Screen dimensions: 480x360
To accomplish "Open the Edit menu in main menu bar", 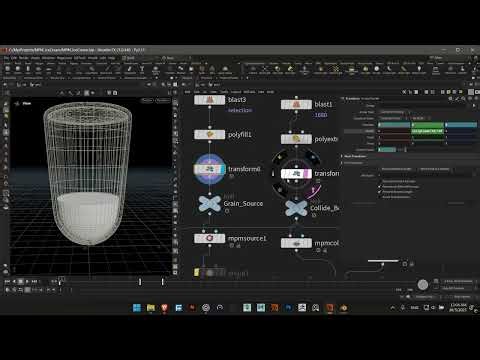I will pos(14,58).
